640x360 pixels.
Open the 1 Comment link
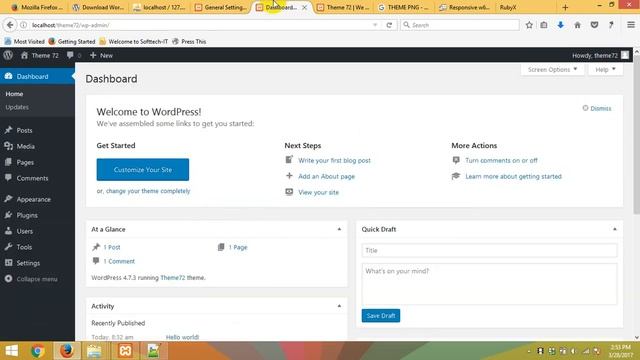point(119,261)
